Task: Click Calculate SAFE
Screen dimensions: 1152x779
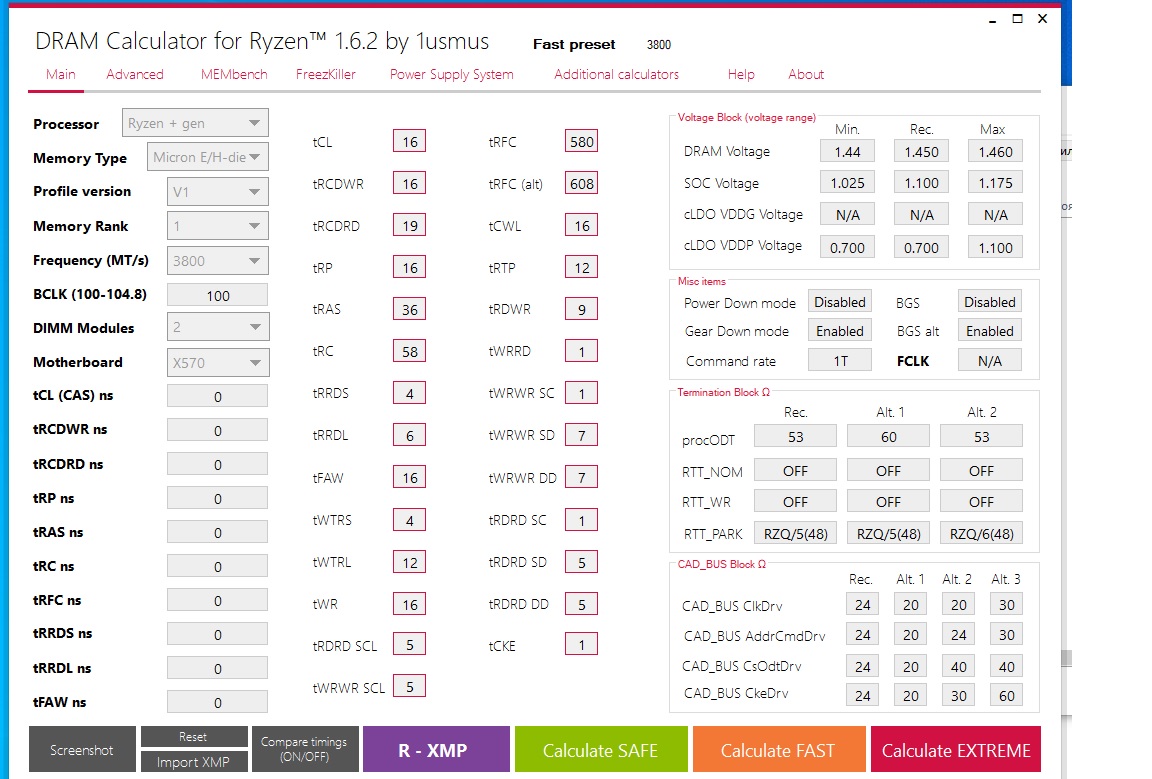Action: [601, 749]
